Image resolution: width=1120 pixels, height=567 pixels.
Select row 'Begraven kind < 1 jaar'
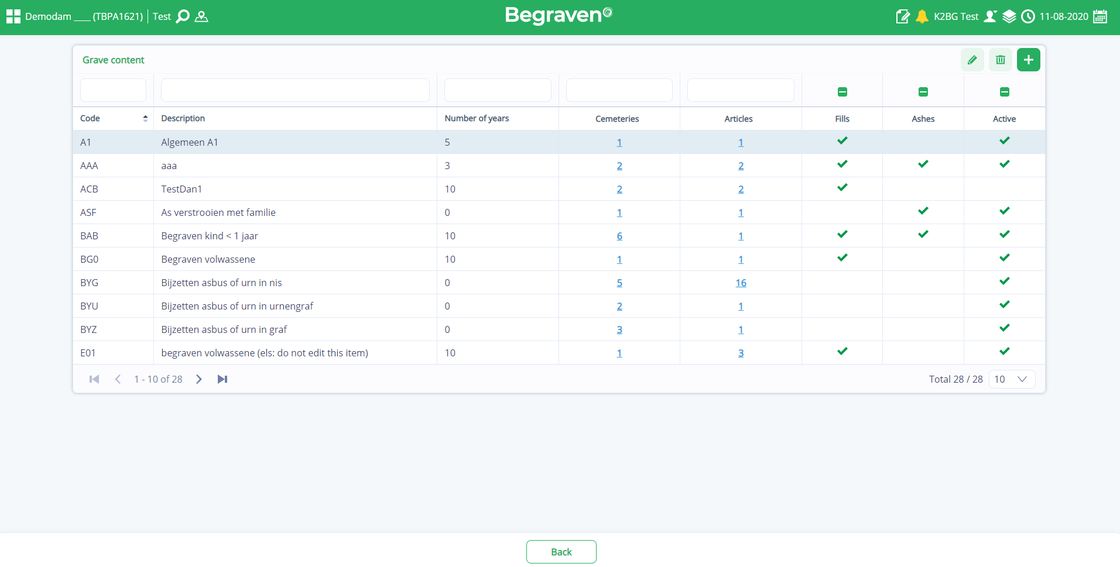pos(559,236)
